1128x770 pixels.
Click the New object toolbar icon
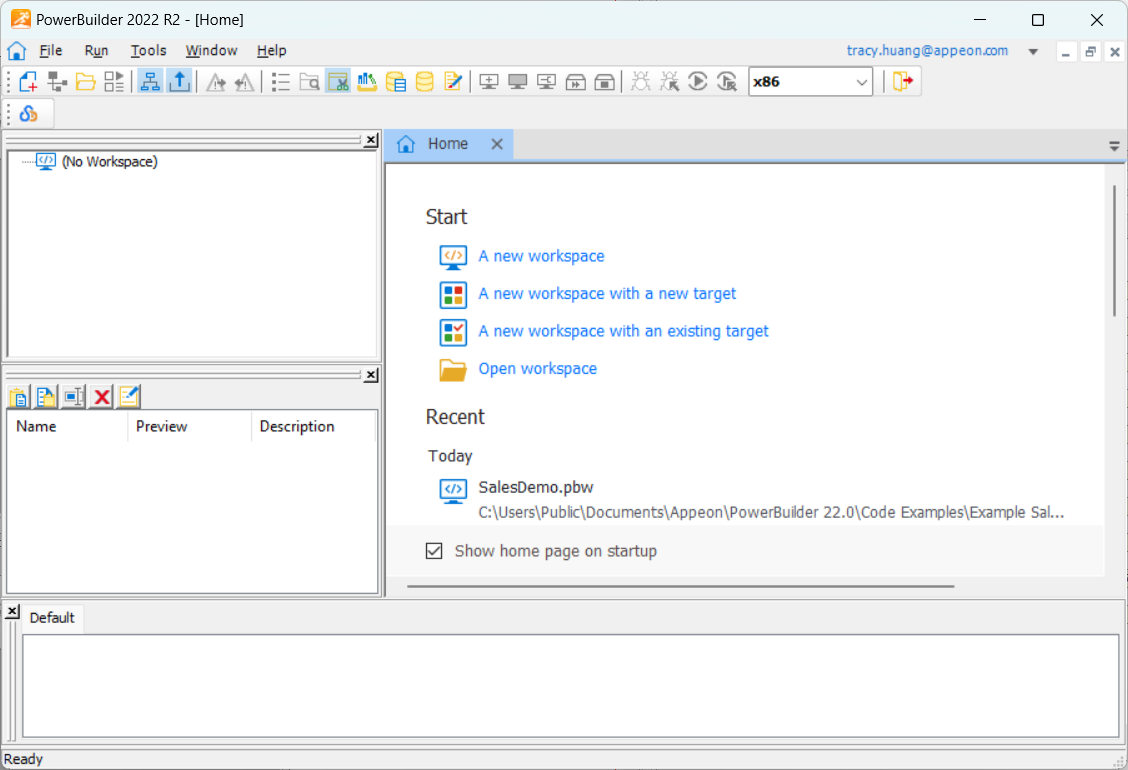point(28,82)
